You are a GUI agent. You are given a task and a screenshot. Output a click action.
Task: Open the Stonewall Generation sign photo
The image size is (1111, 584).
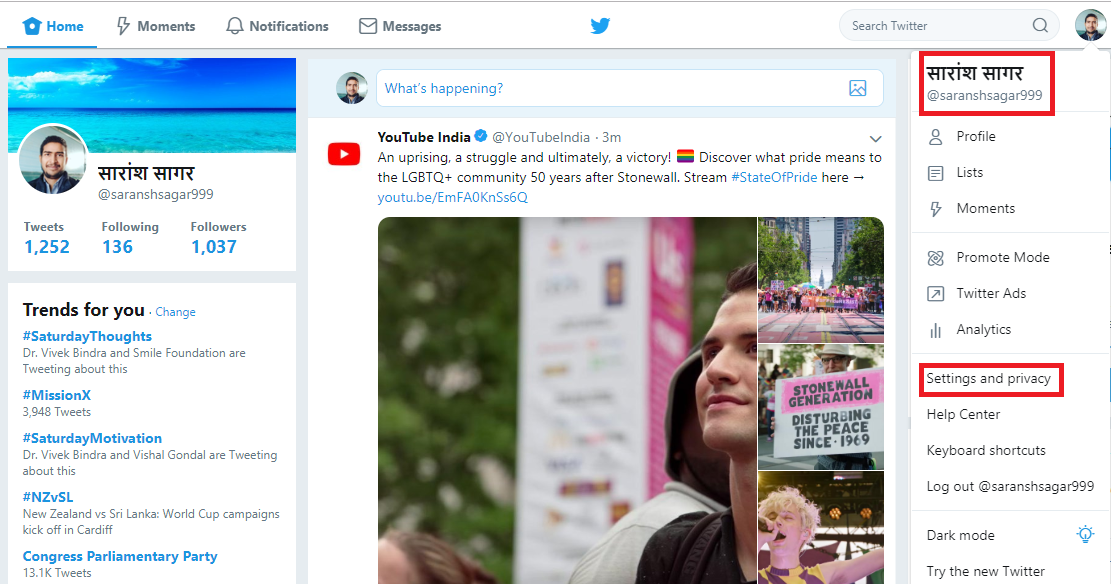tap(820, 407)
